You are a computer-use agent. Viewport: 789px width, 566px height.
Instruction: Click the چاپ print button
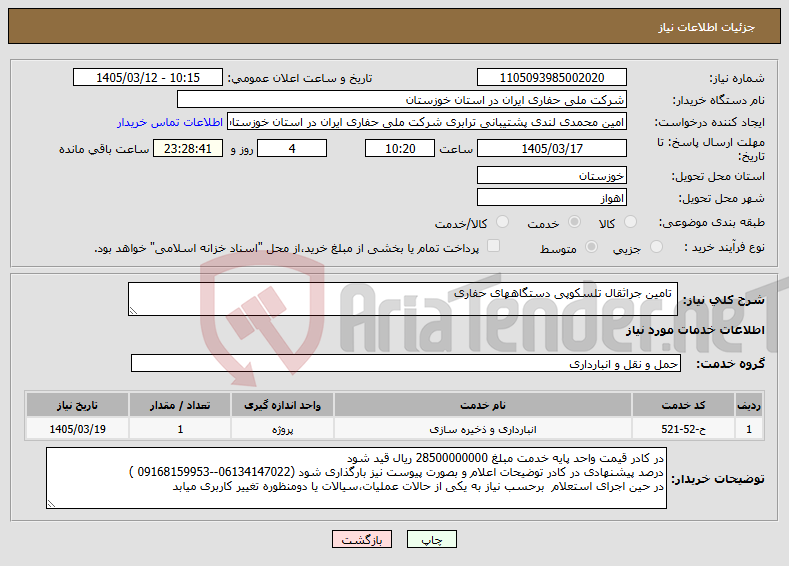pyautogui.click(x=432, y=539)
